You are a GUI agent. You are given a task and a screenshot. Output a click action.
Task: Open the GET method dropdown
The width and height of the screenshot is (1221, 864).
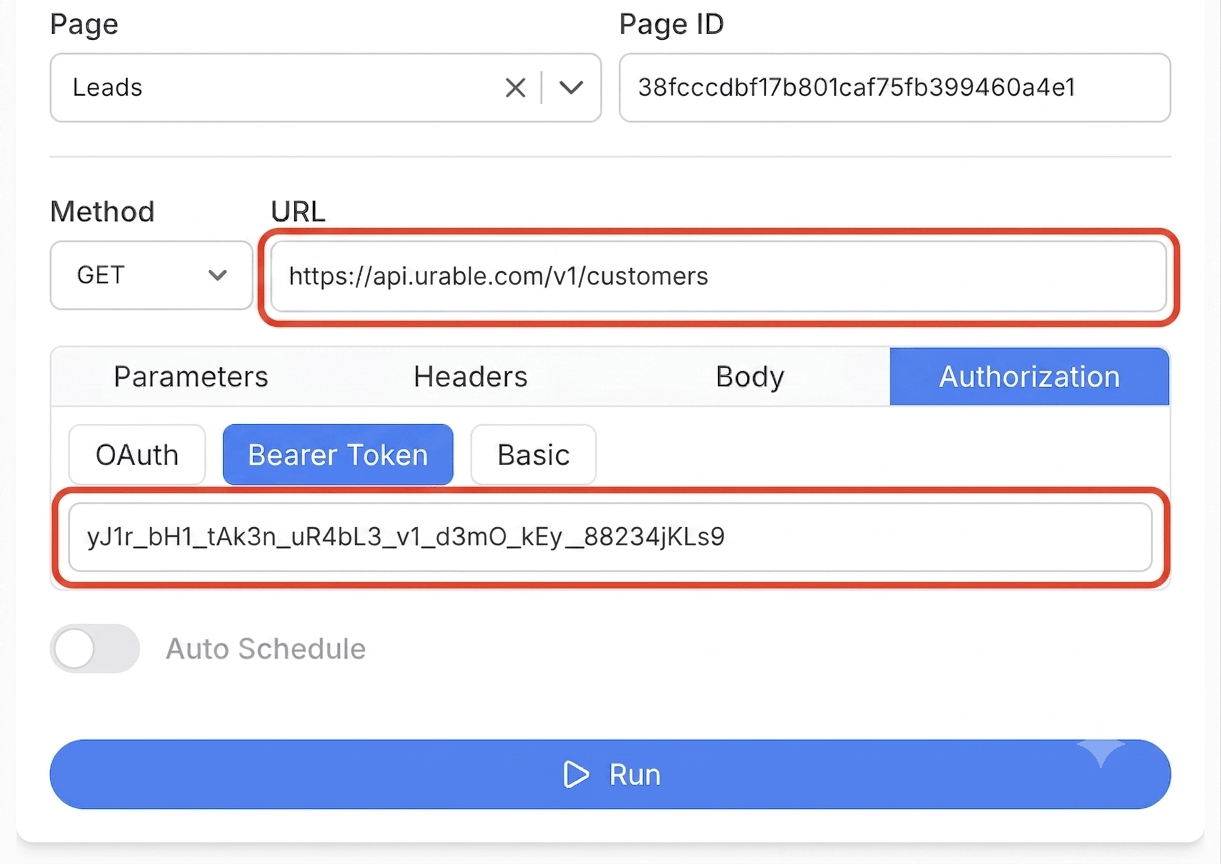click(152, 275)
